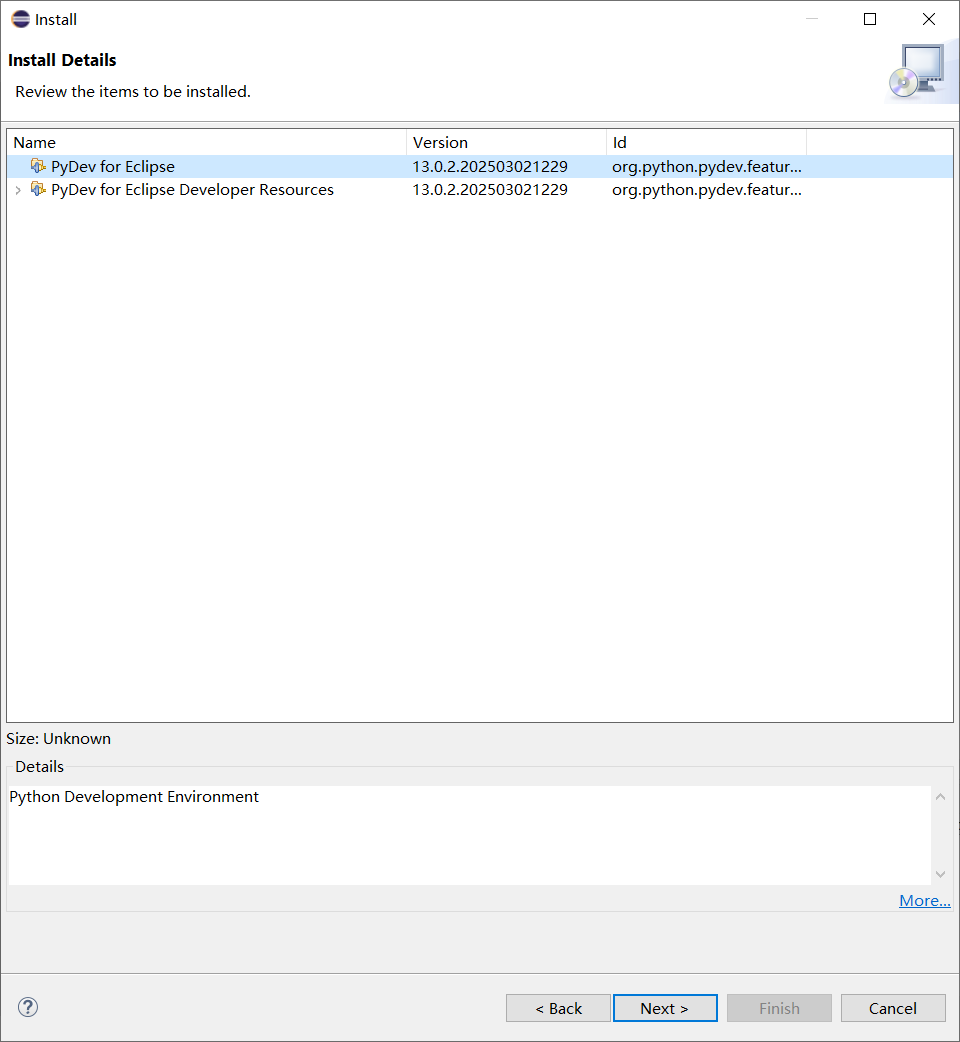
Task: Click the PyDev Developer Resources feature icon
Action: coord(39,189)
